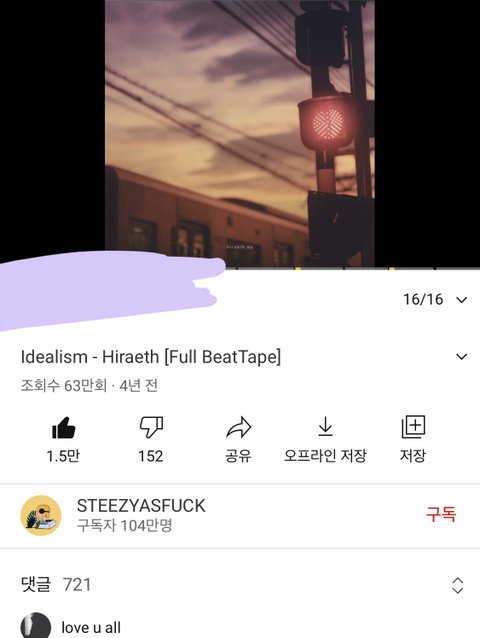
Task: Tap the save to playlist icon
Action: (413, 427)
